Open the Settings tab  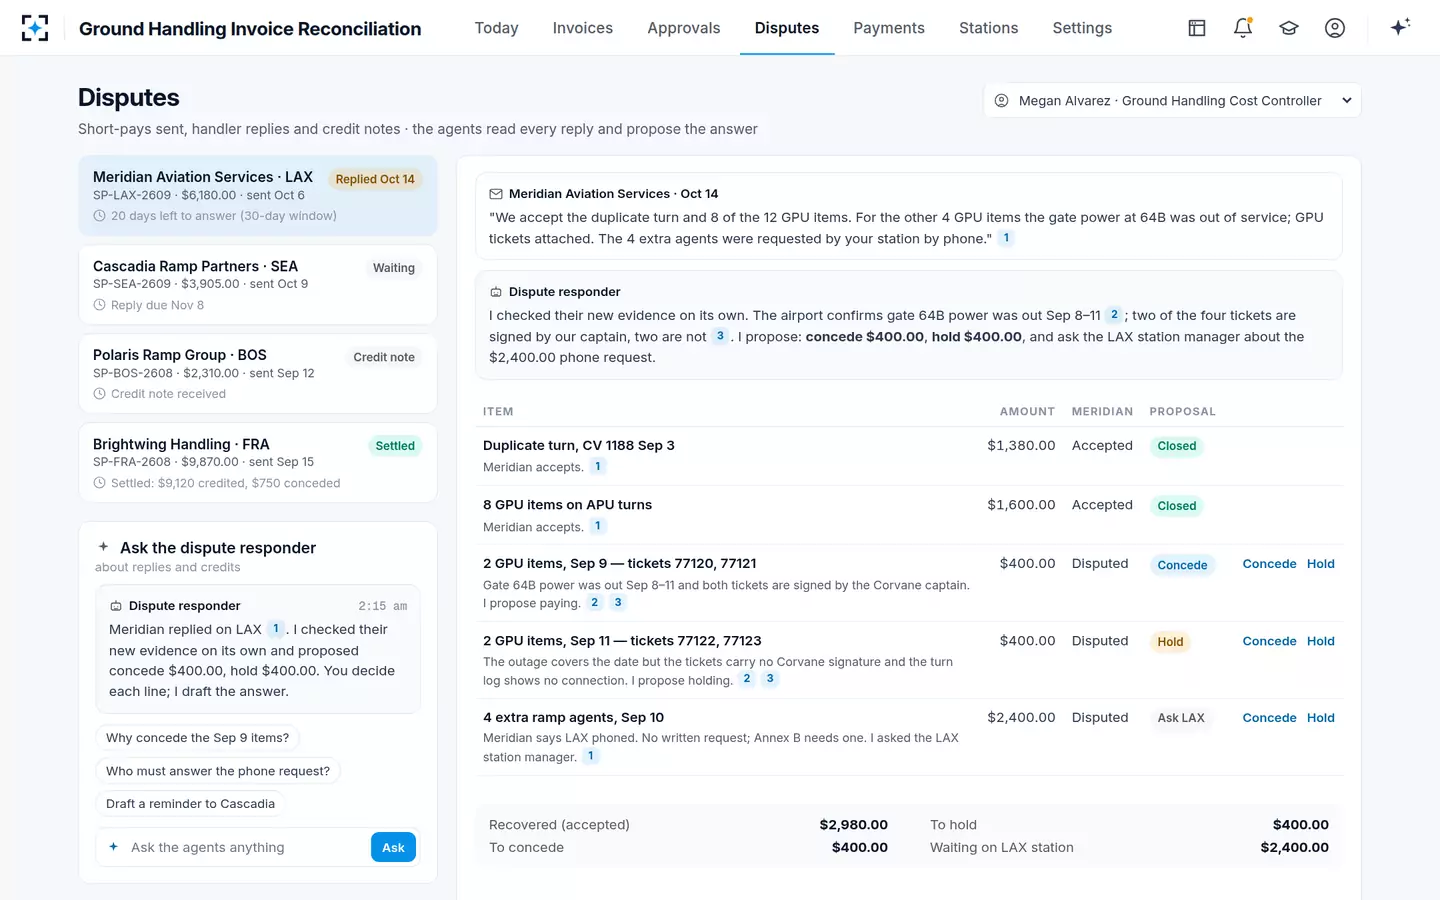click(1082, 28)
